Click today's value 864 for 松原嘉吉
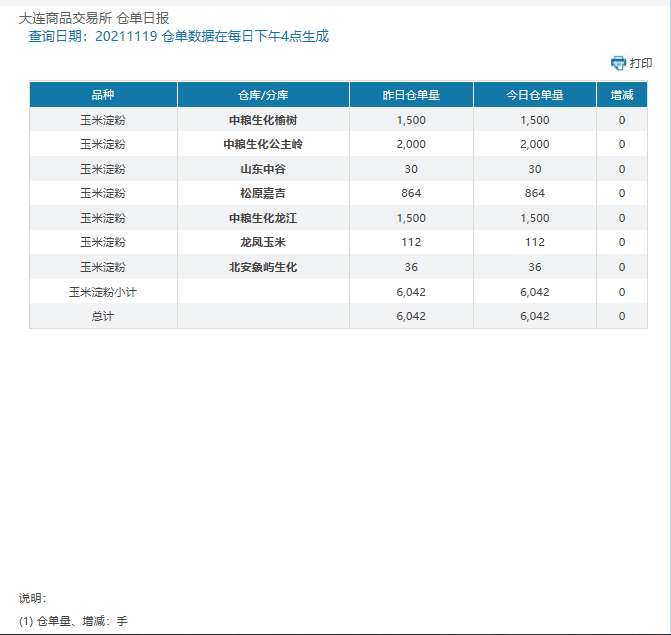Screen dimensions: 671x635 [x=535, y=193]
